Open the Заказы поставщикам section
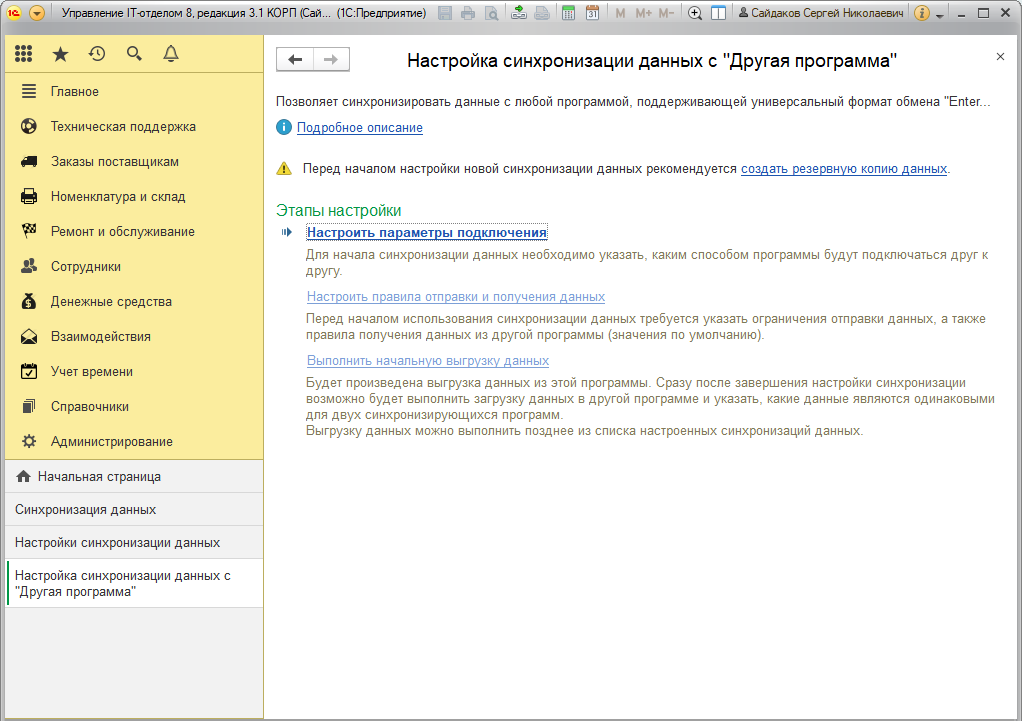This screenshot has height=721, width=1022. click(134, 162)
